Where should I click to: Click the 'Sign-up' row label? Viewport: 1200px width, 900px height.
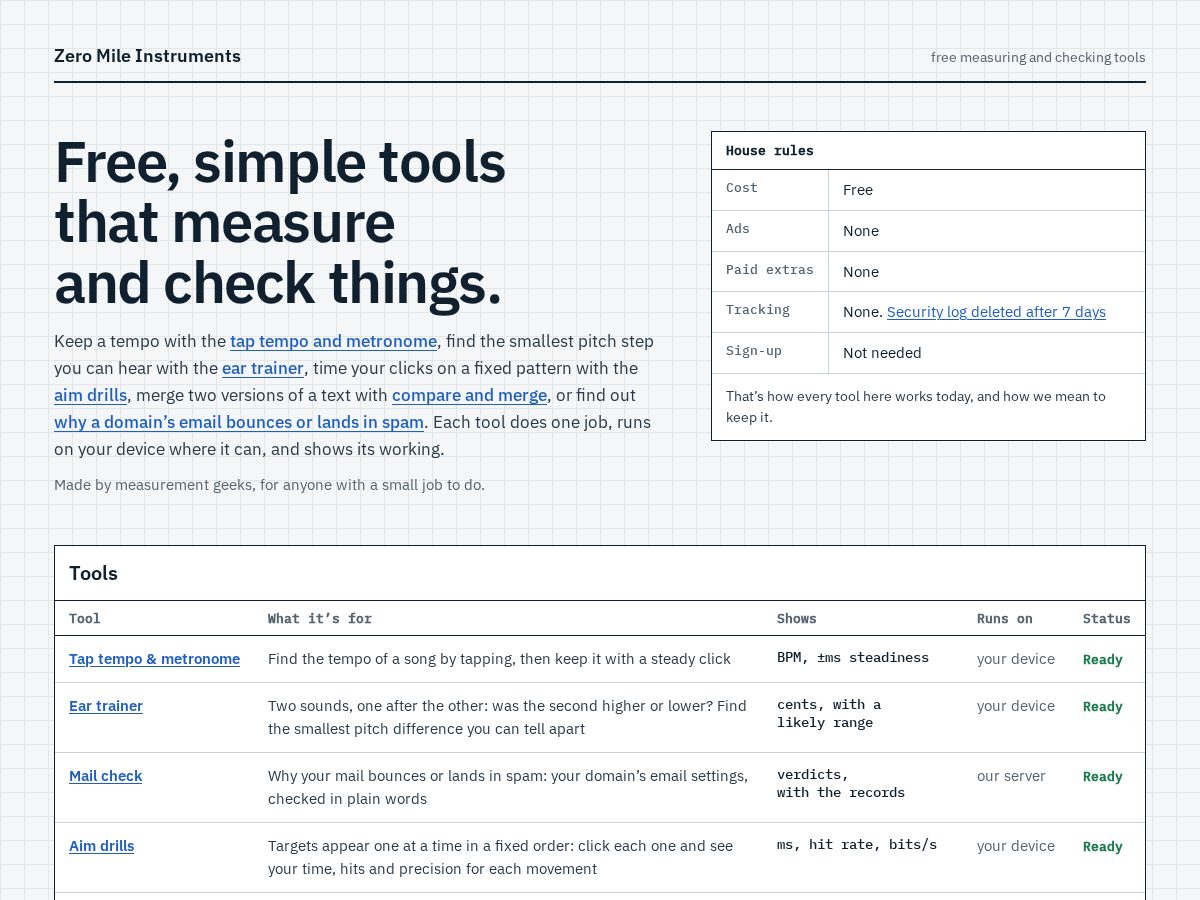(754, 351)
